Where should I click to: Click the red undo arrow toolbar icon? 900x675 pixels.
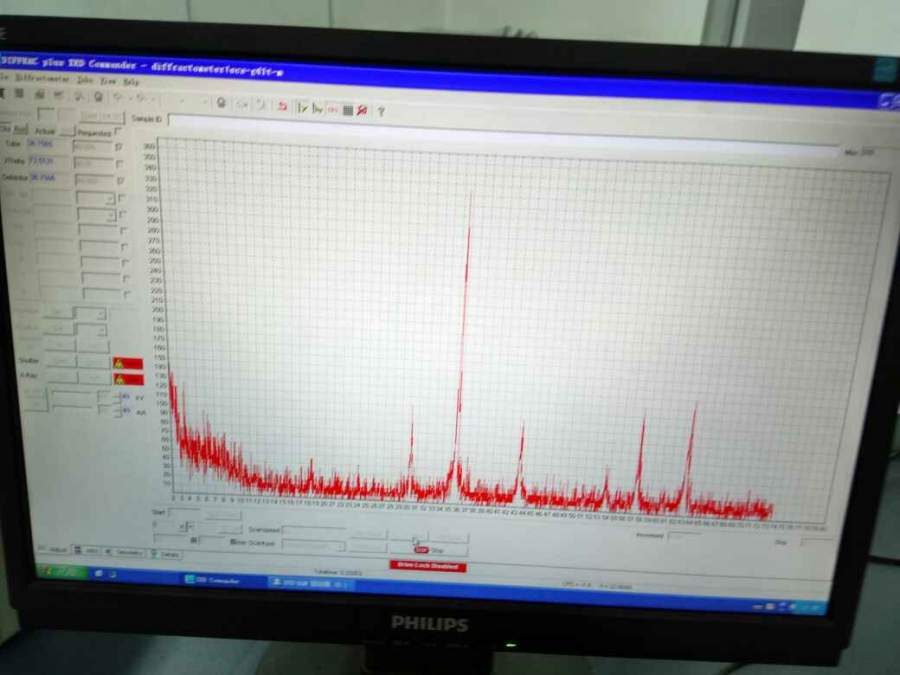(x=282, y=106)
